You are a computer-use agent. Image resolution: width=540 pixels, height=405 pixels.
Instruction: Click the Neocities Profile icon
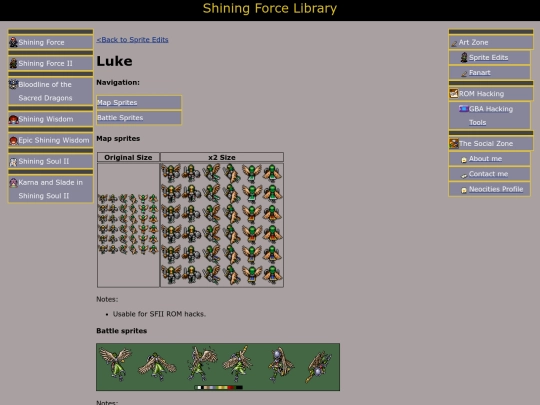point(464,190)
